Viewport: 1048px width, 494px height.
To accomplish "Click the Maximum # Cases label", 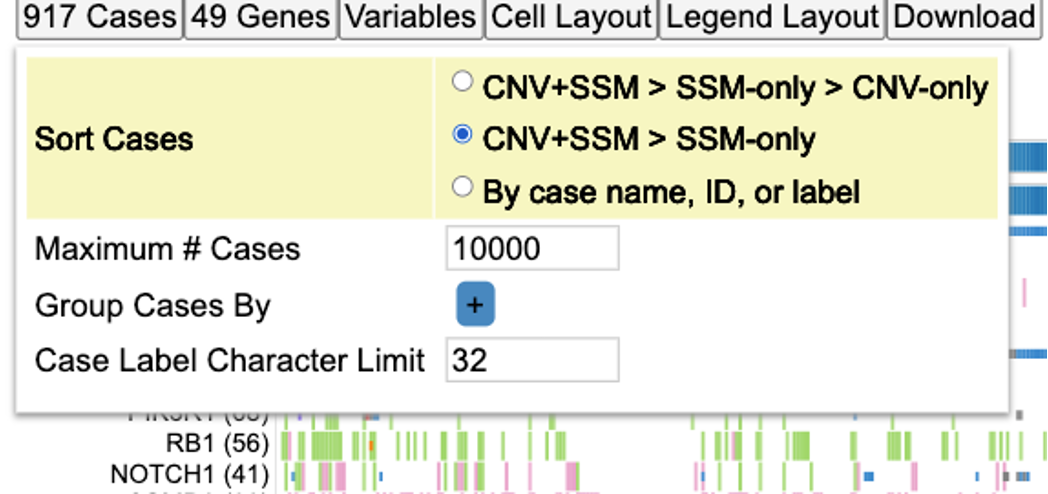I will (x=167, y=248).
